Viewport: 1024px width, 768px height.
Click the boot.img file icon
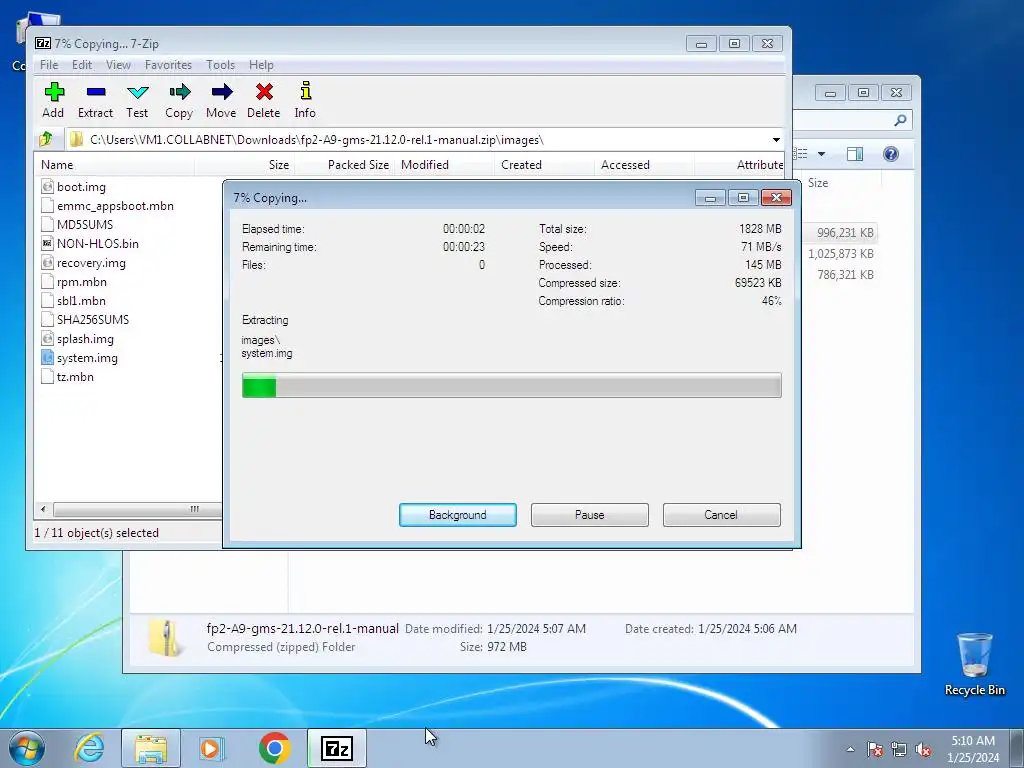pos(47,187)
